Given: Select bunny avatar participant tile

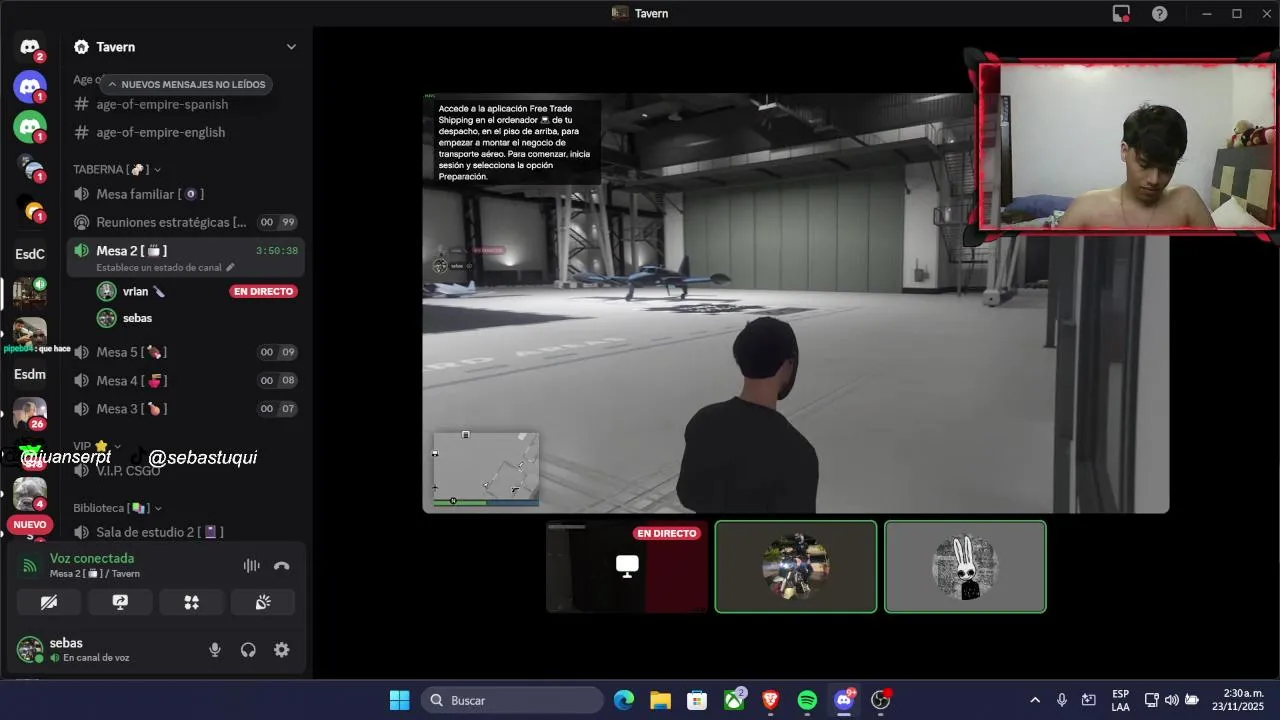Looking at the screenshot, I should tap(965, 566).
